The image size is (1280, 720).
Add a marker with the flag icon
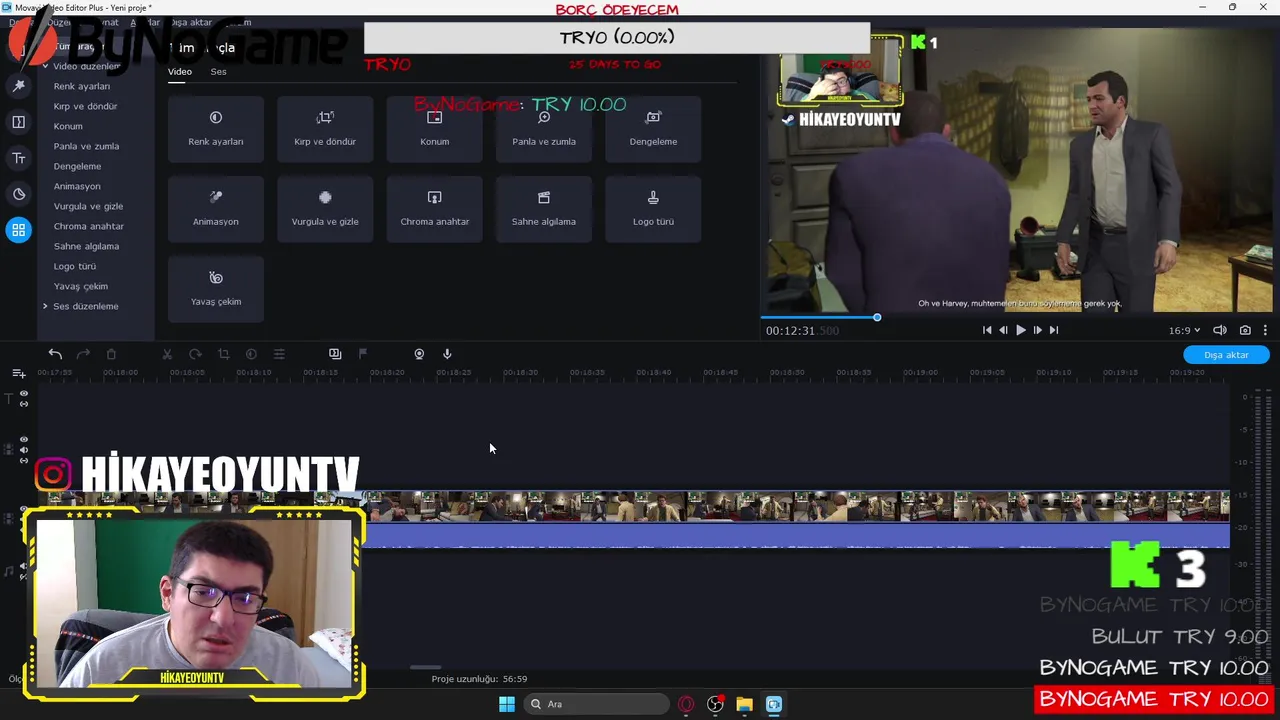(x=363, y=354)
